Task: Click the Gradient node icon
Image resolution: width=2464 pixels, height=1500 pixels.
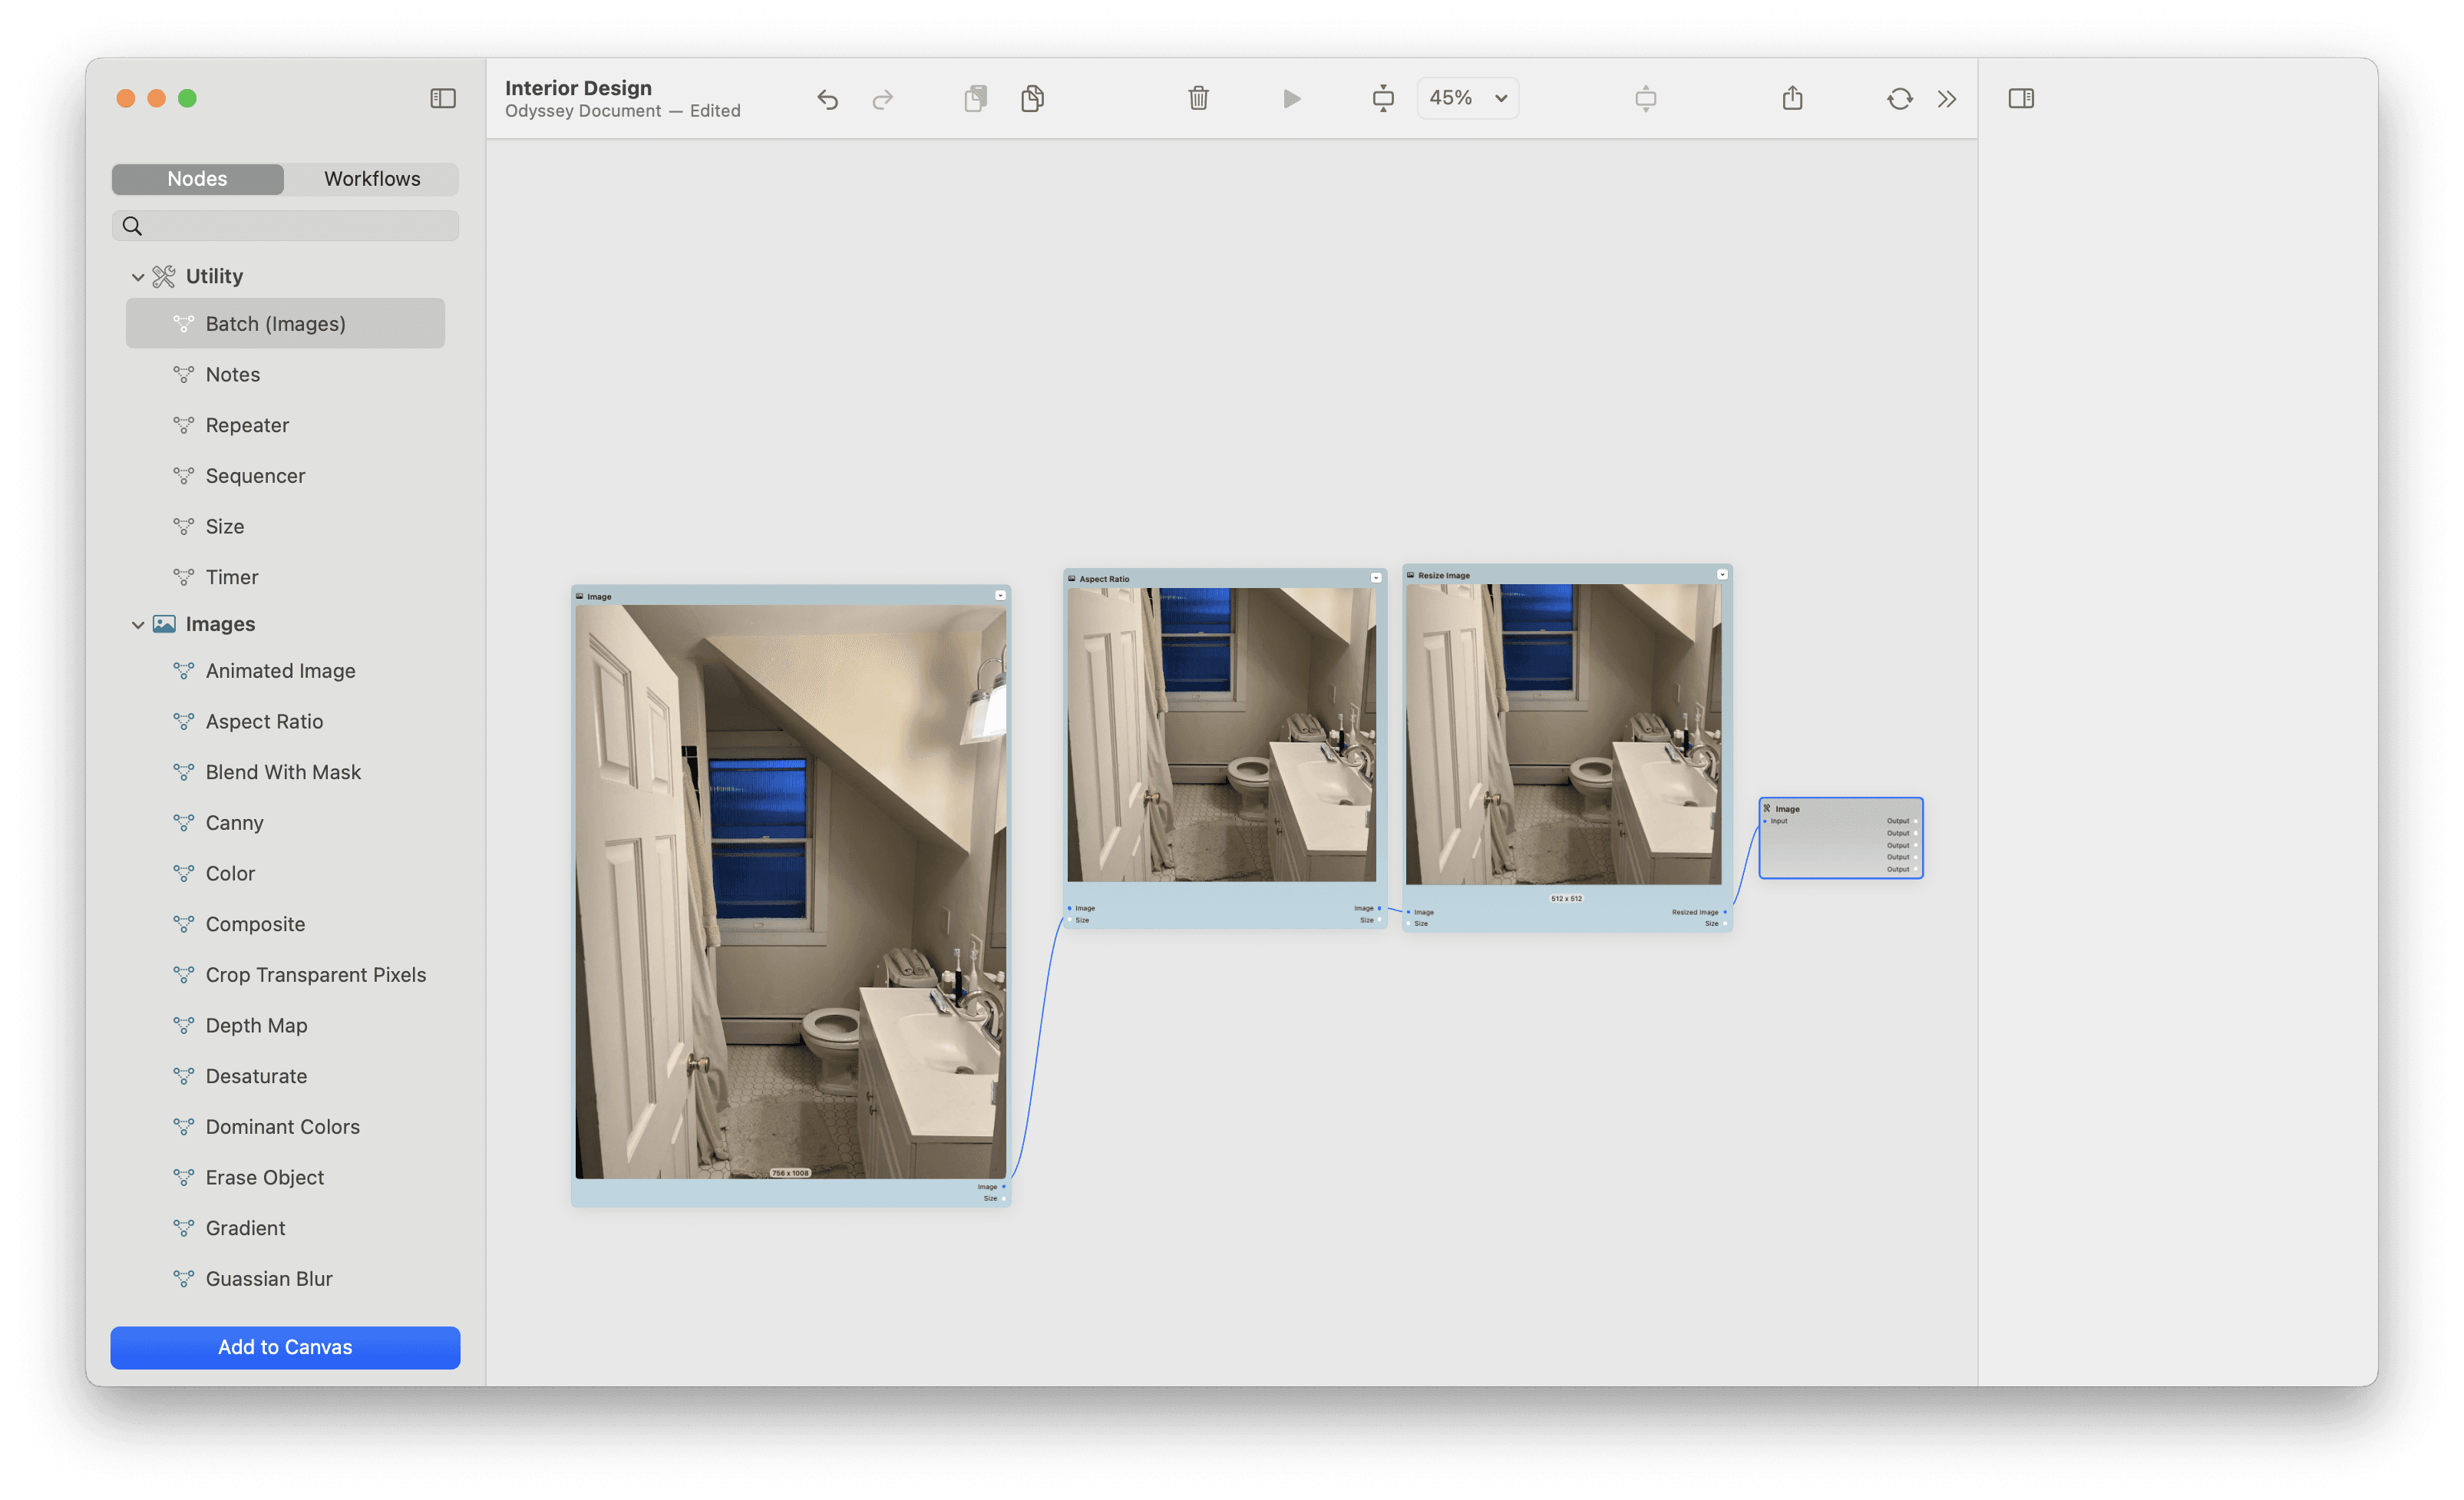Action: pos(180,1227)
